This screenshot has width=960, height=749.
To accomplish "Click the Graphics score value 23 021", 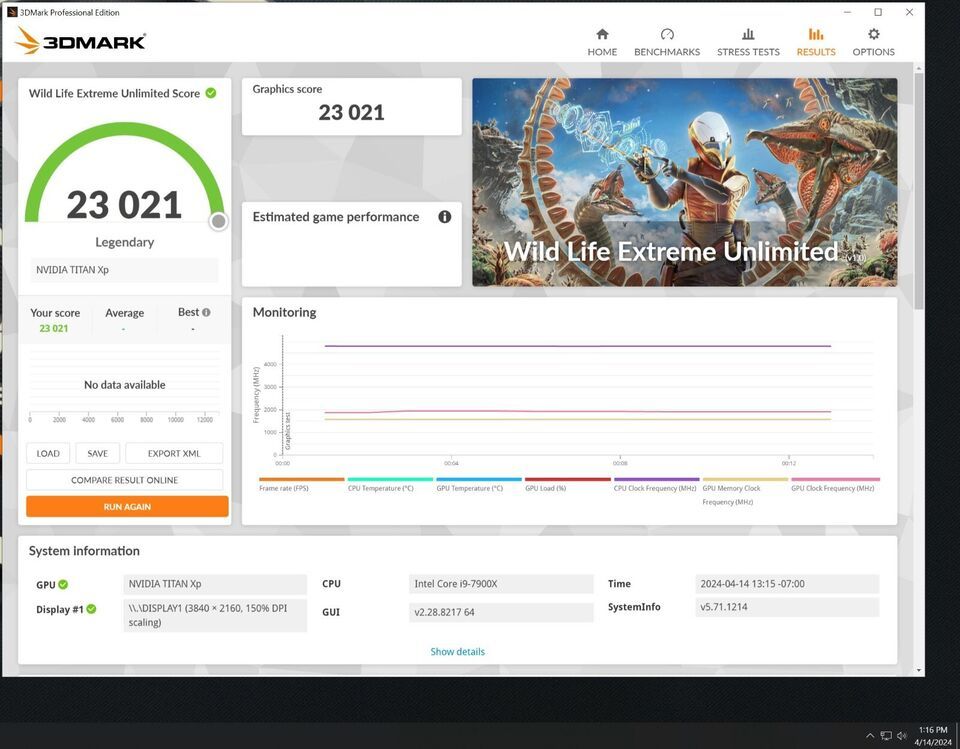I will (x=351, y=113).
